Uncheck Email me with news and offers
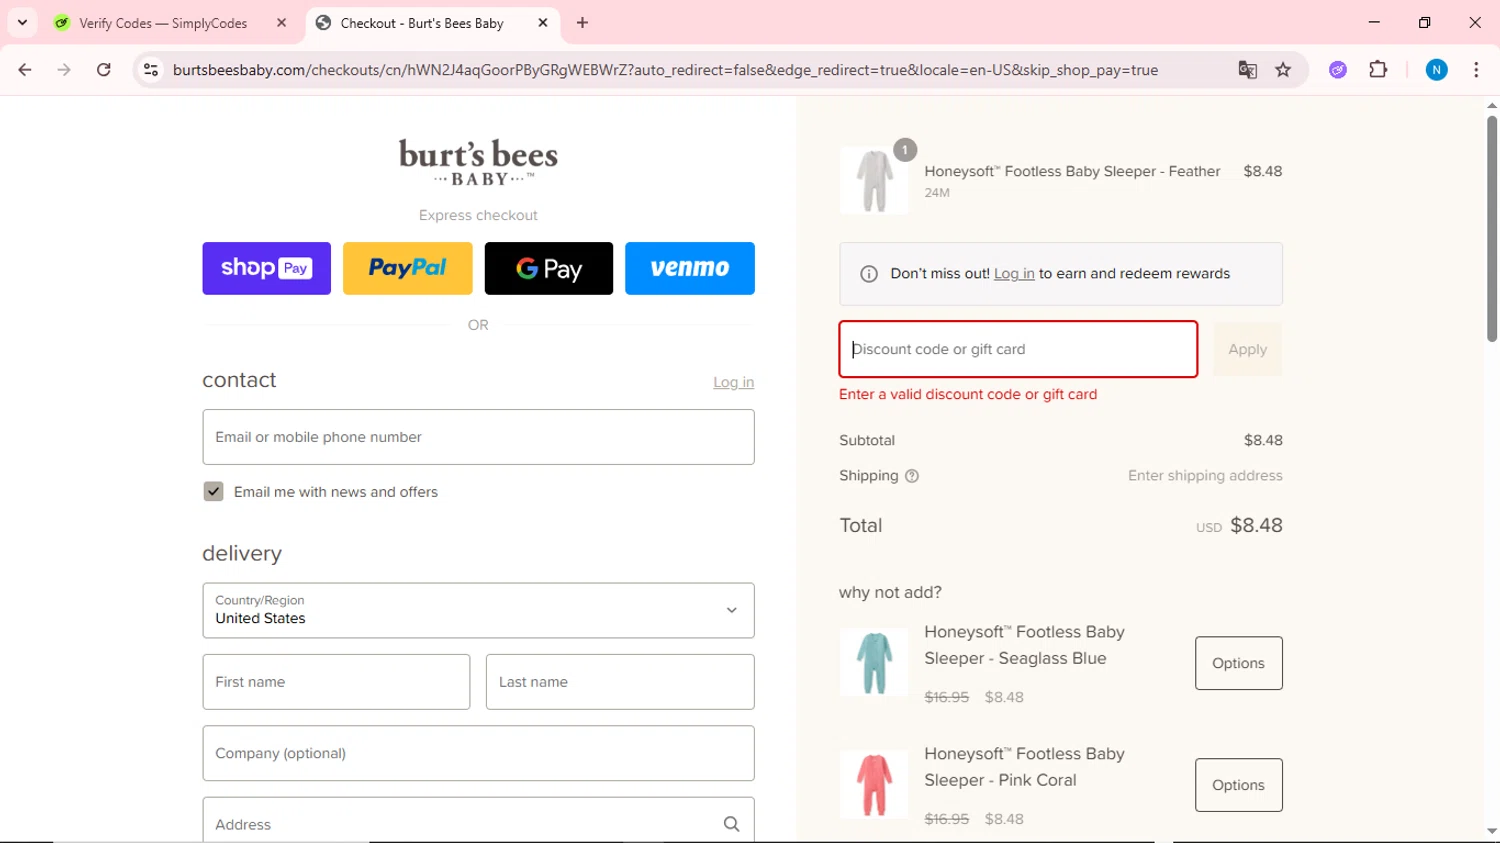Viewport: 1500px width, 843px height. [213, 491]
